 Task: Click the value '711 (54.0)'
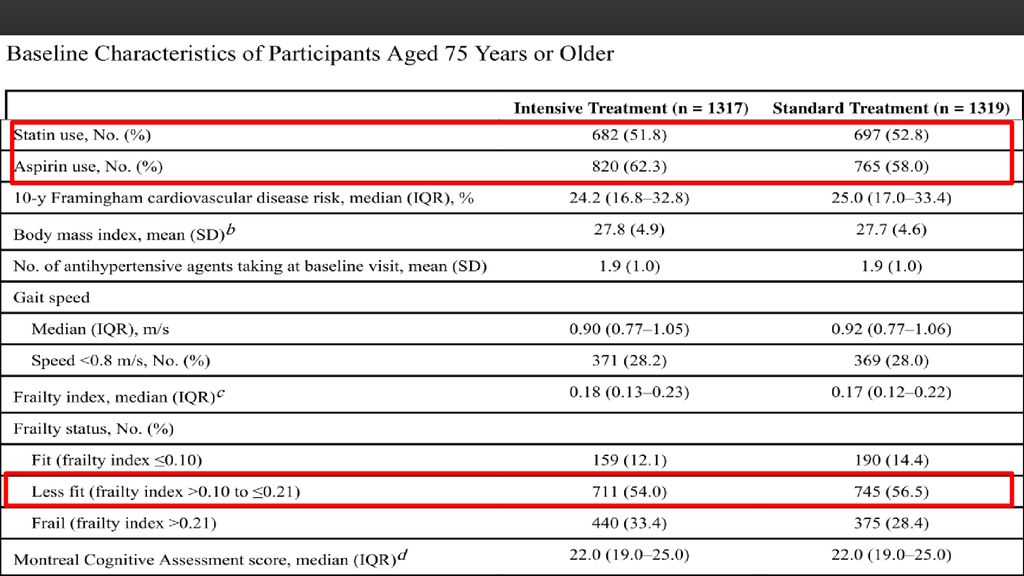[630, 492]
